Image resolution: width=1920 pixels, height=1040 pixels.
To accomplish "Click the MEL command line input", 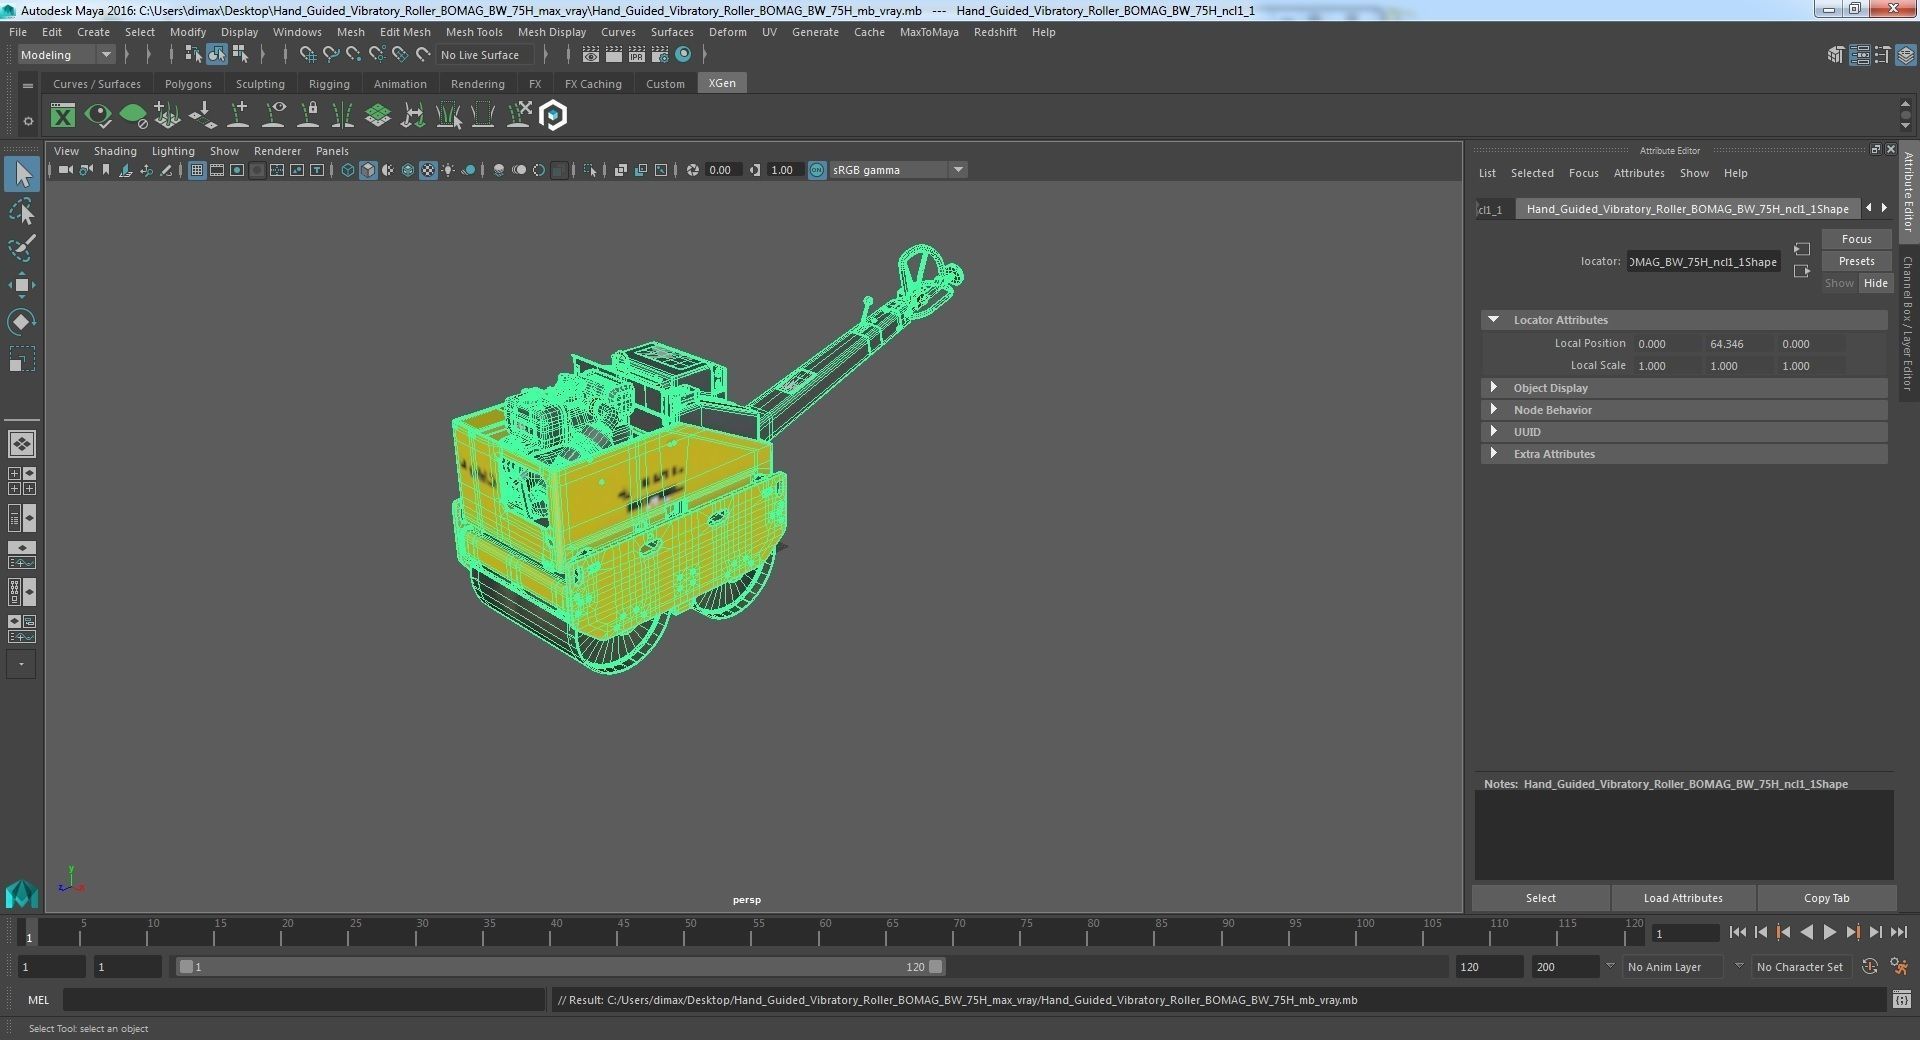I will point(304,1000).
